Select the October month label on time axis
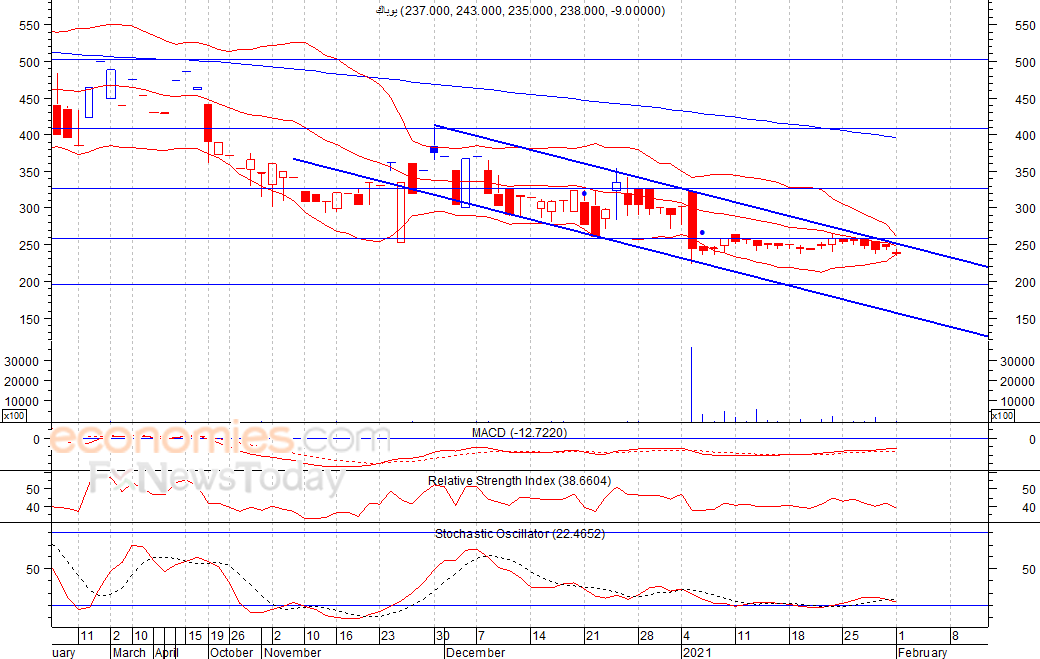The height and width of the screenshot is (659, 1040). [231, 652]
